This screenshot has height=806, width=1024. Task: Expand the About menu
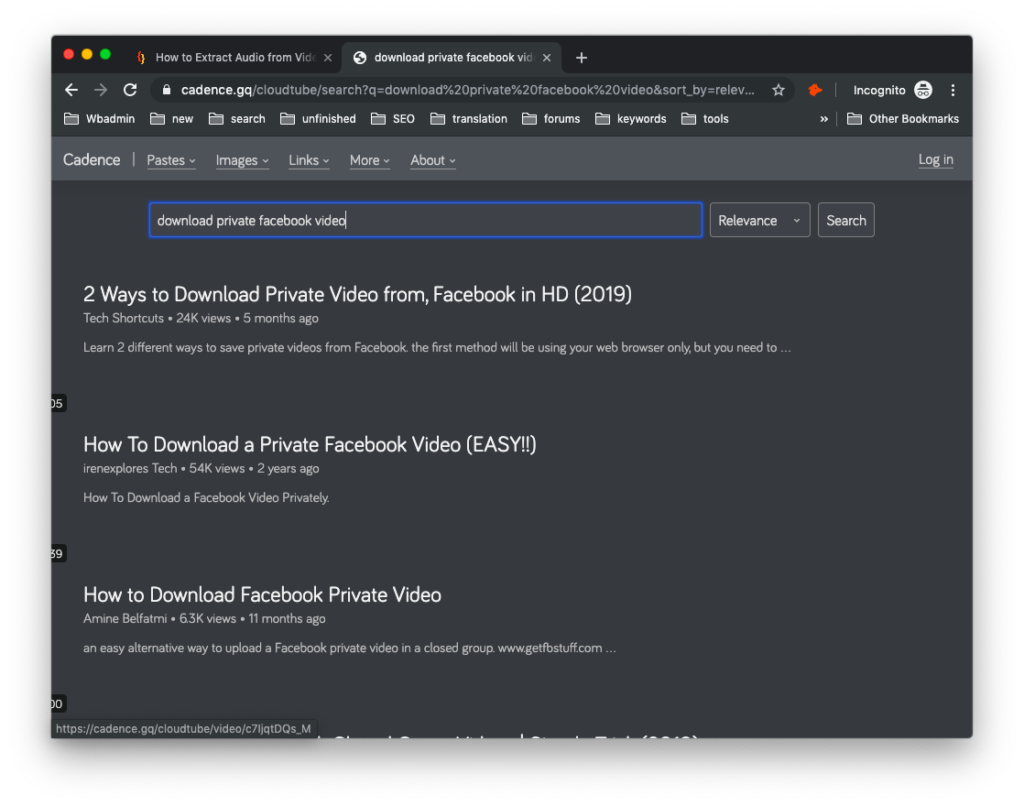tap(433, 160)
